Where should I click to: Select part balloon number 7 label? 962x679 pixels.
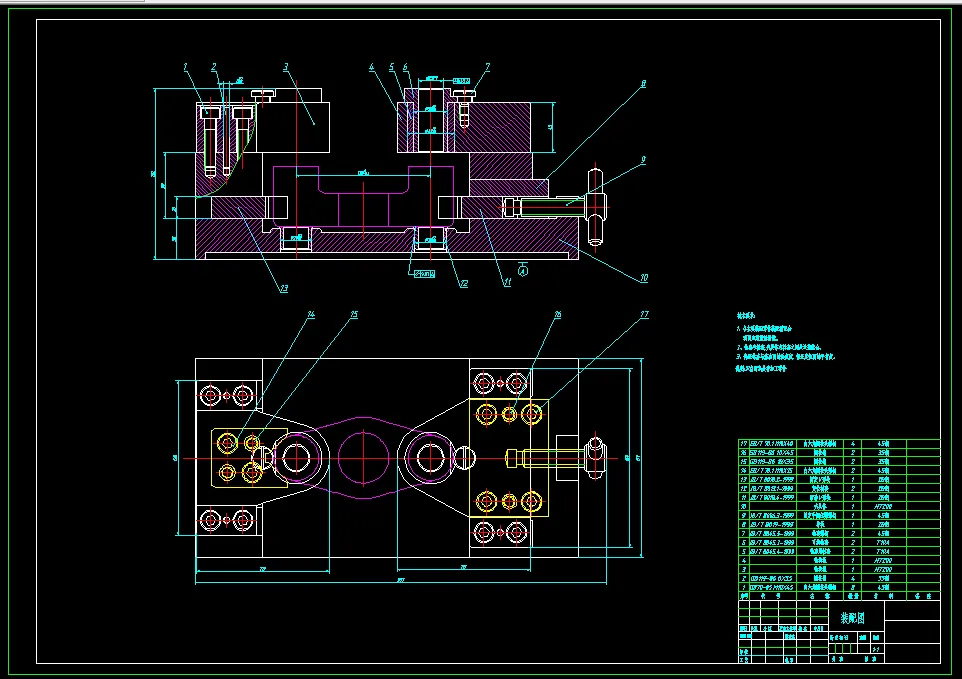[x=487, y=67]
